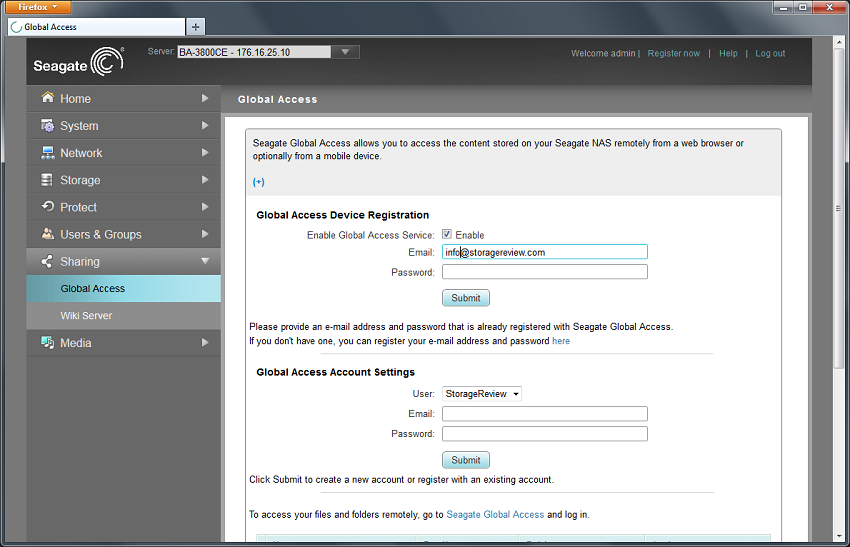Click the Sharing nodes icon in sidebar
Screen dimensions: 850x547
tap(47, 261)
